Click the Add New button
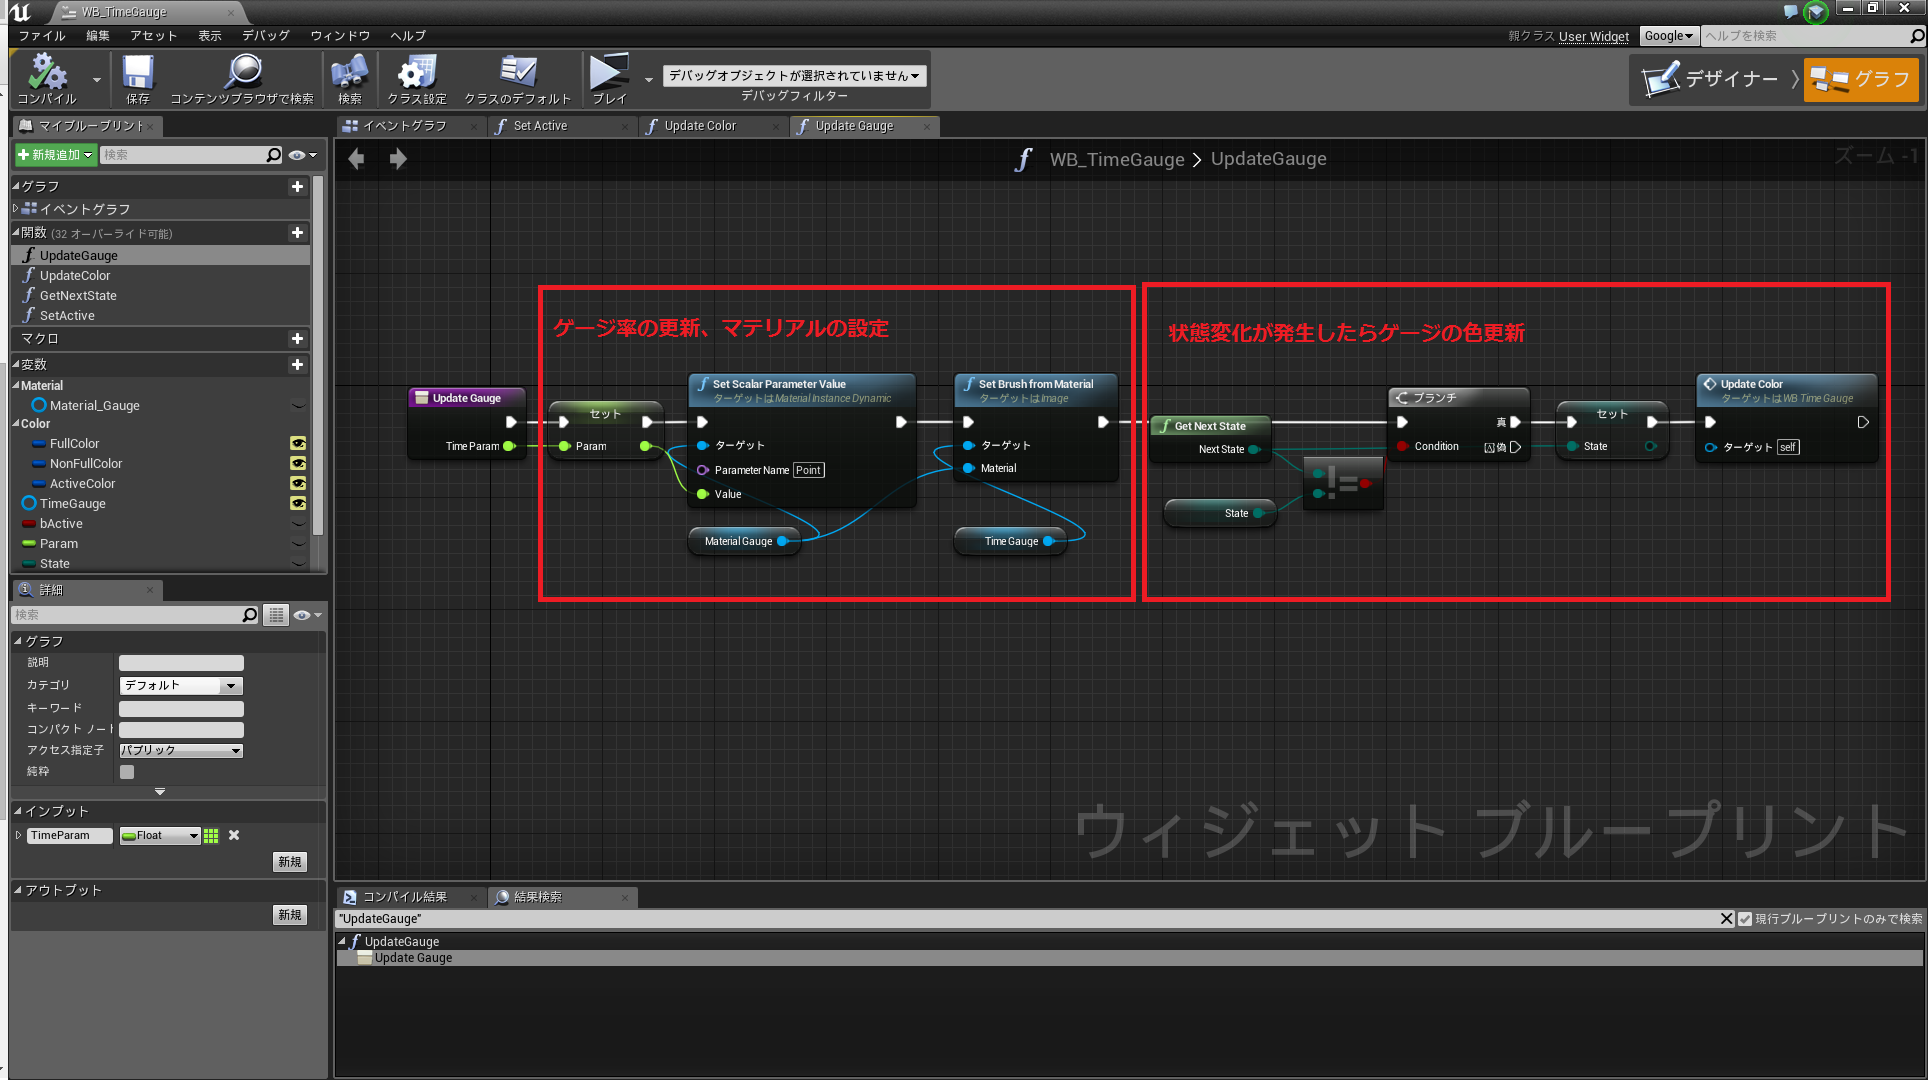Screen dimensions: 1928x1080 coord(56,155)
